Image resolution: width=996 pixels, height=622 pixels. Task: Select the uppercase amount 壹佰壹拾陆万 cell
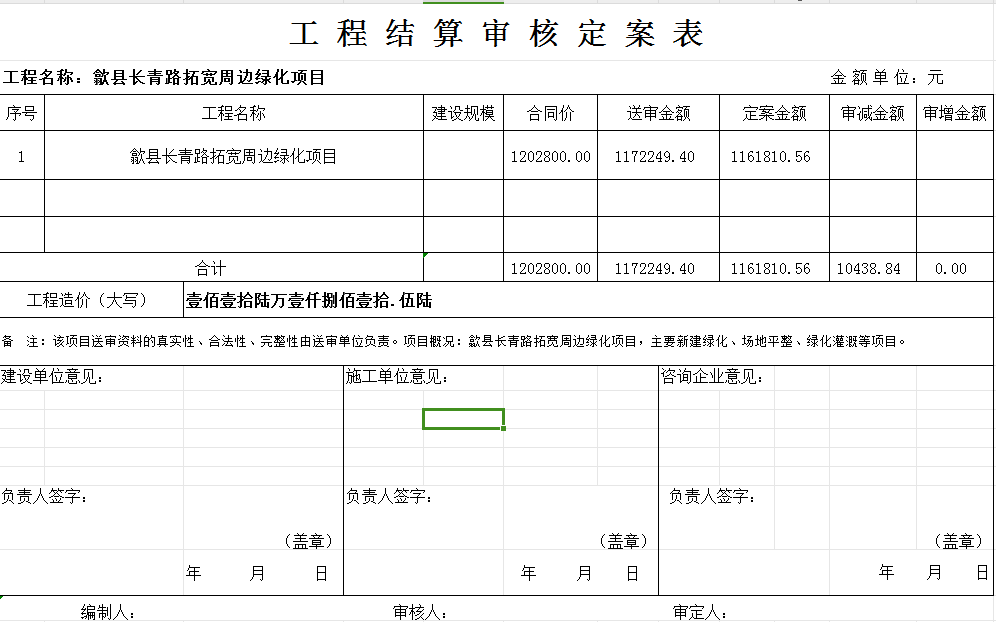(x=310, y=300)
